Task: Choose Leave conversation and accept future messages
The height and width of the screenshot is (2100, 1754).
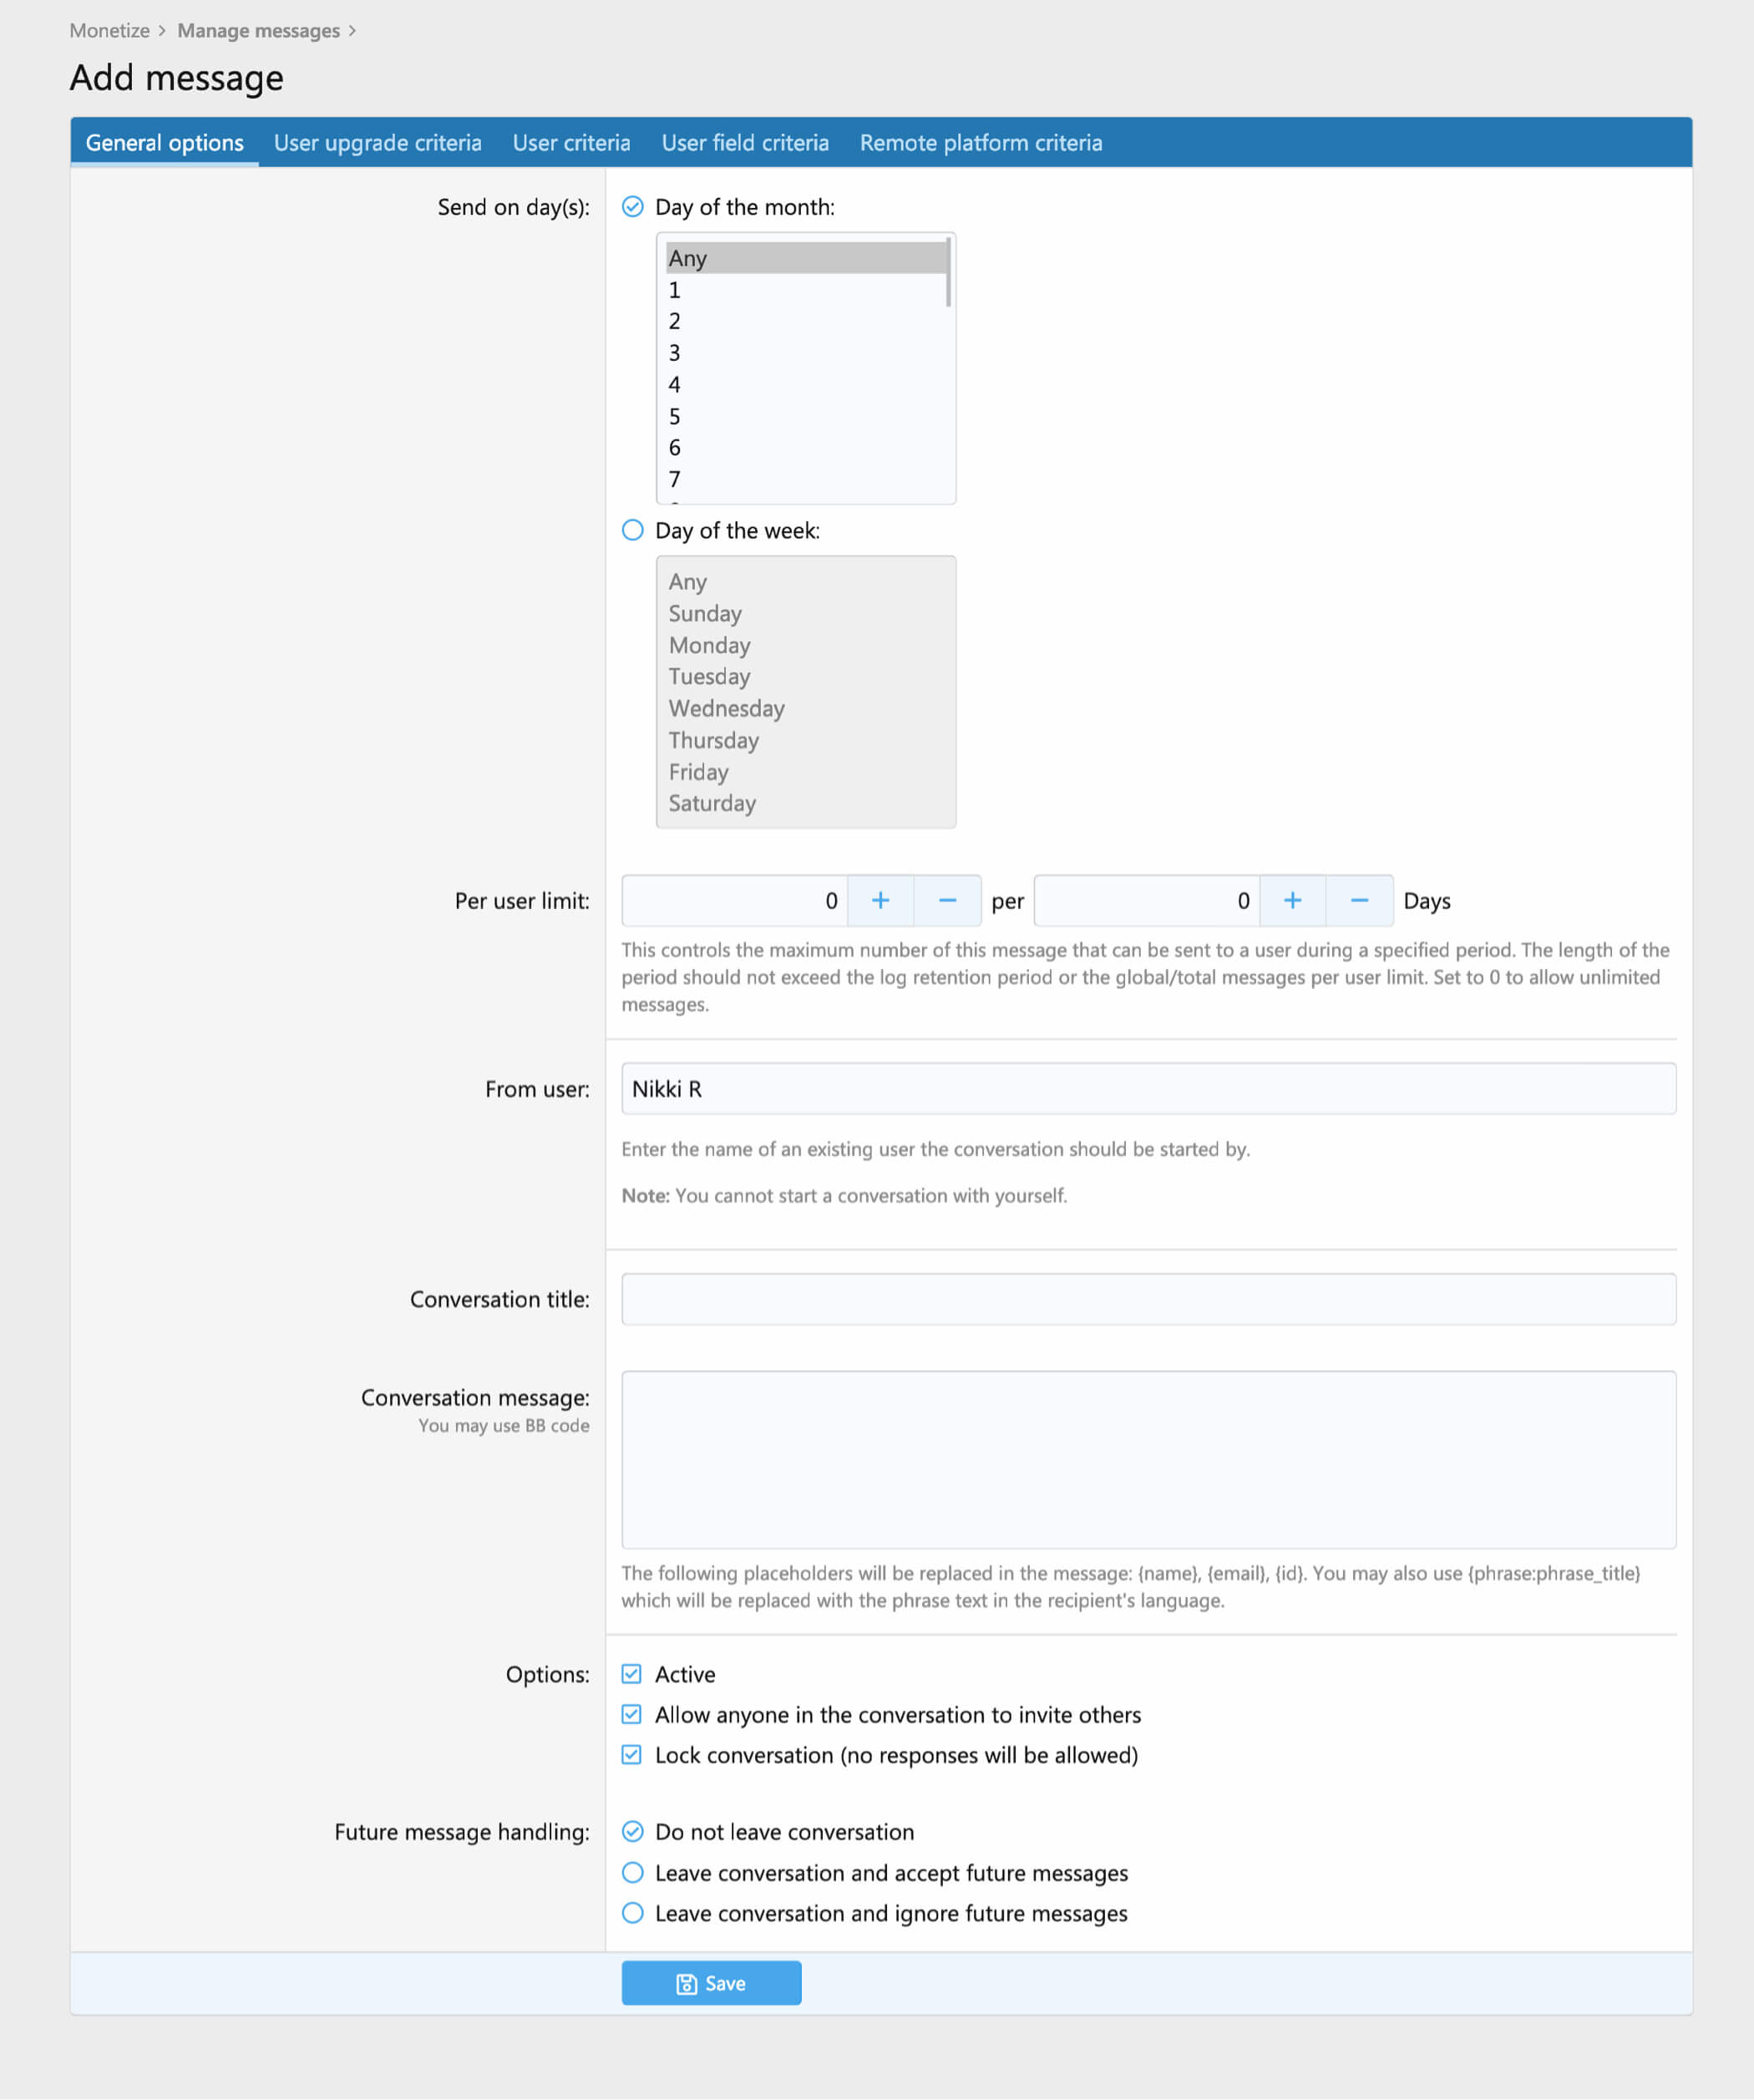Action: [x=633, y=1872]
